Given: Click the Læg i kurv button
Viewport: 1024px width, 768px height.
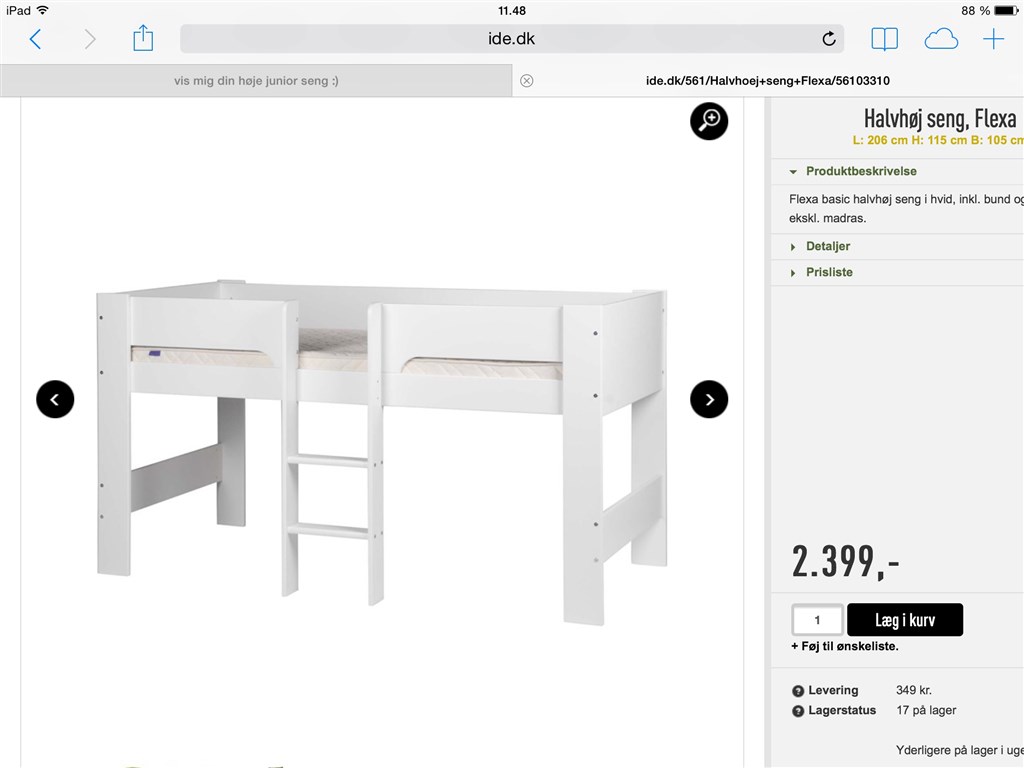Looking at the screenshot, I should pyautogui.click(x=904, y=620).
